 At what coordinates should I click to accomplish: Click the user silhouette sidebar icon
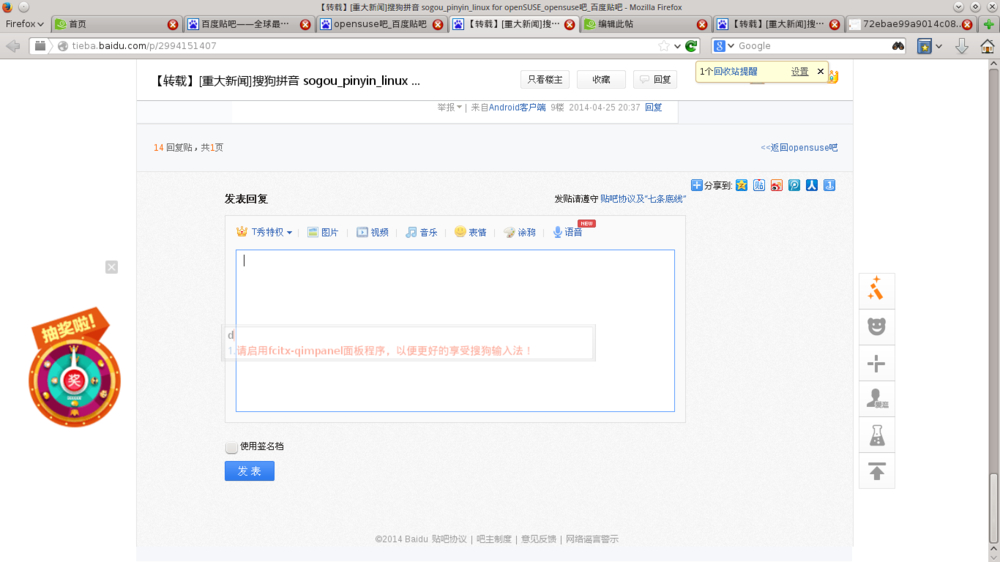(x=876, y=399)
